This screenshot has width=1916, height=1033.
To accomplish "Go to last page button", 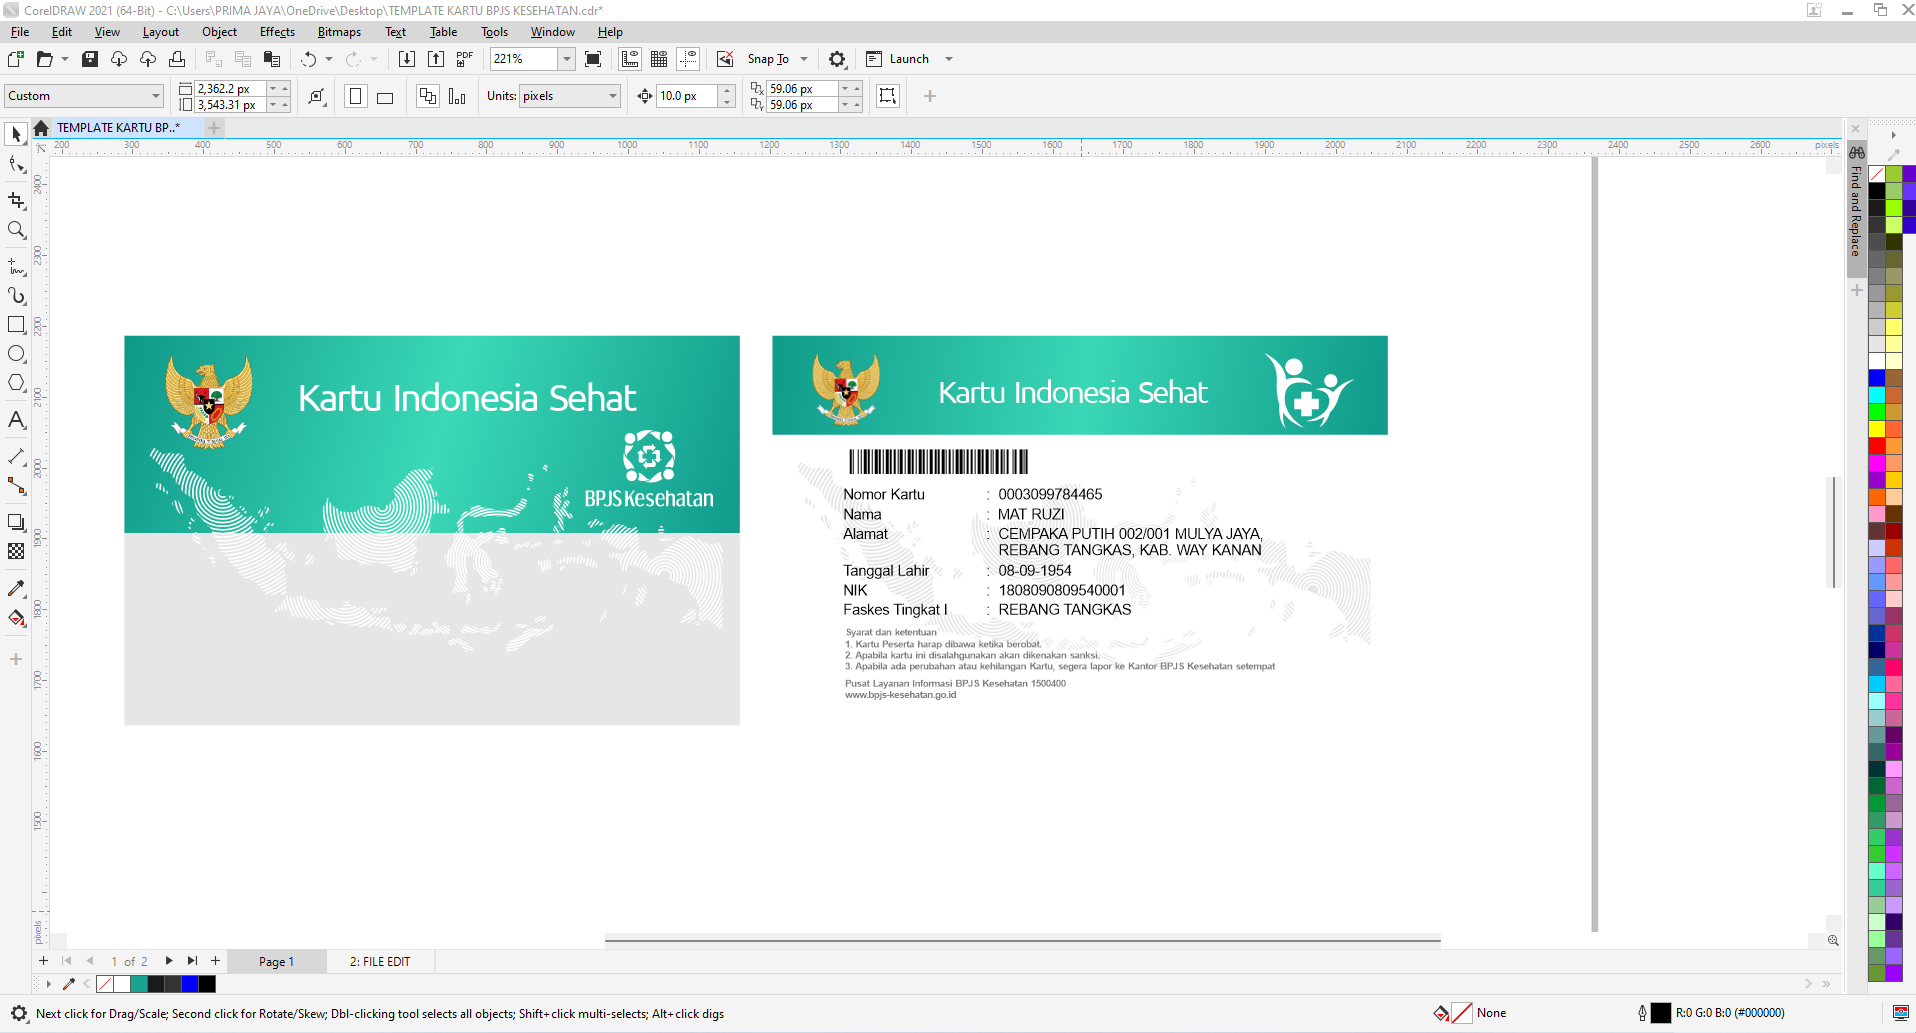I will pos(192,961).
